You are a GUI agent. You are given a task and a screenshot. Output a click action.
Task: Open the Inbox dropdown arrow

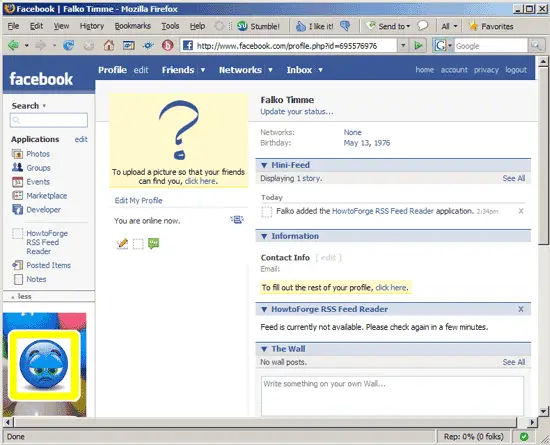click(320, 70)
